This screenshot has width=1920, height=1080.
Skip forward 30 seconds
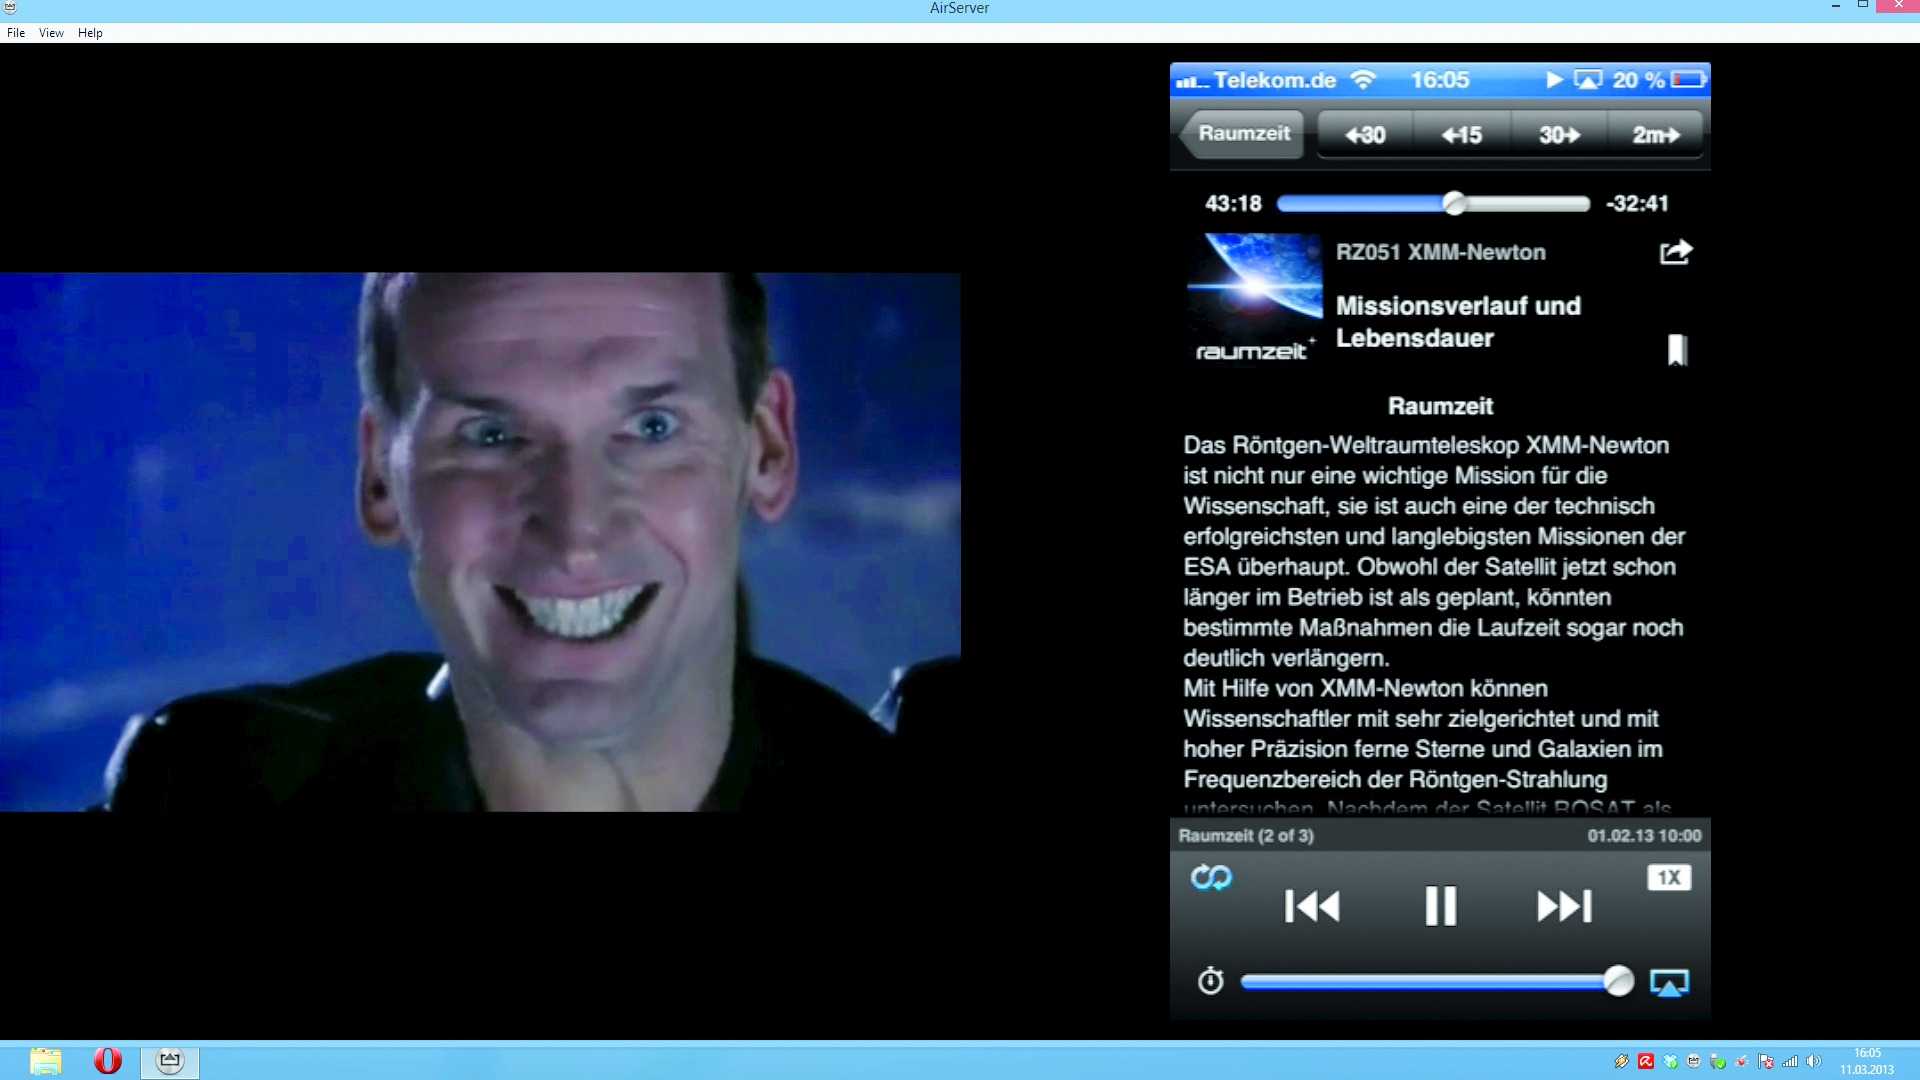pos(1558,134)
